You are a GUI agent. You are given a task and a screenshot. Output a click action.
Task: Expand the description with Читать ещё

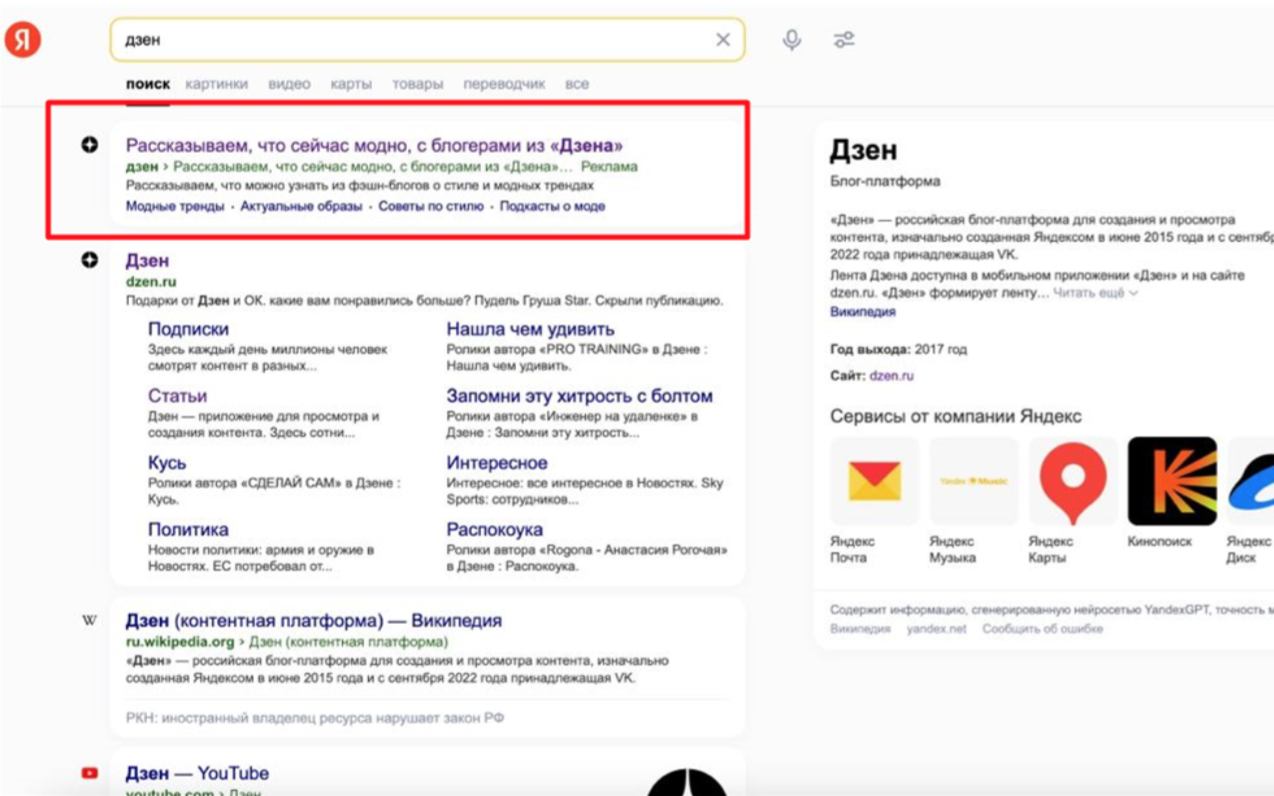pos(1095,294)
